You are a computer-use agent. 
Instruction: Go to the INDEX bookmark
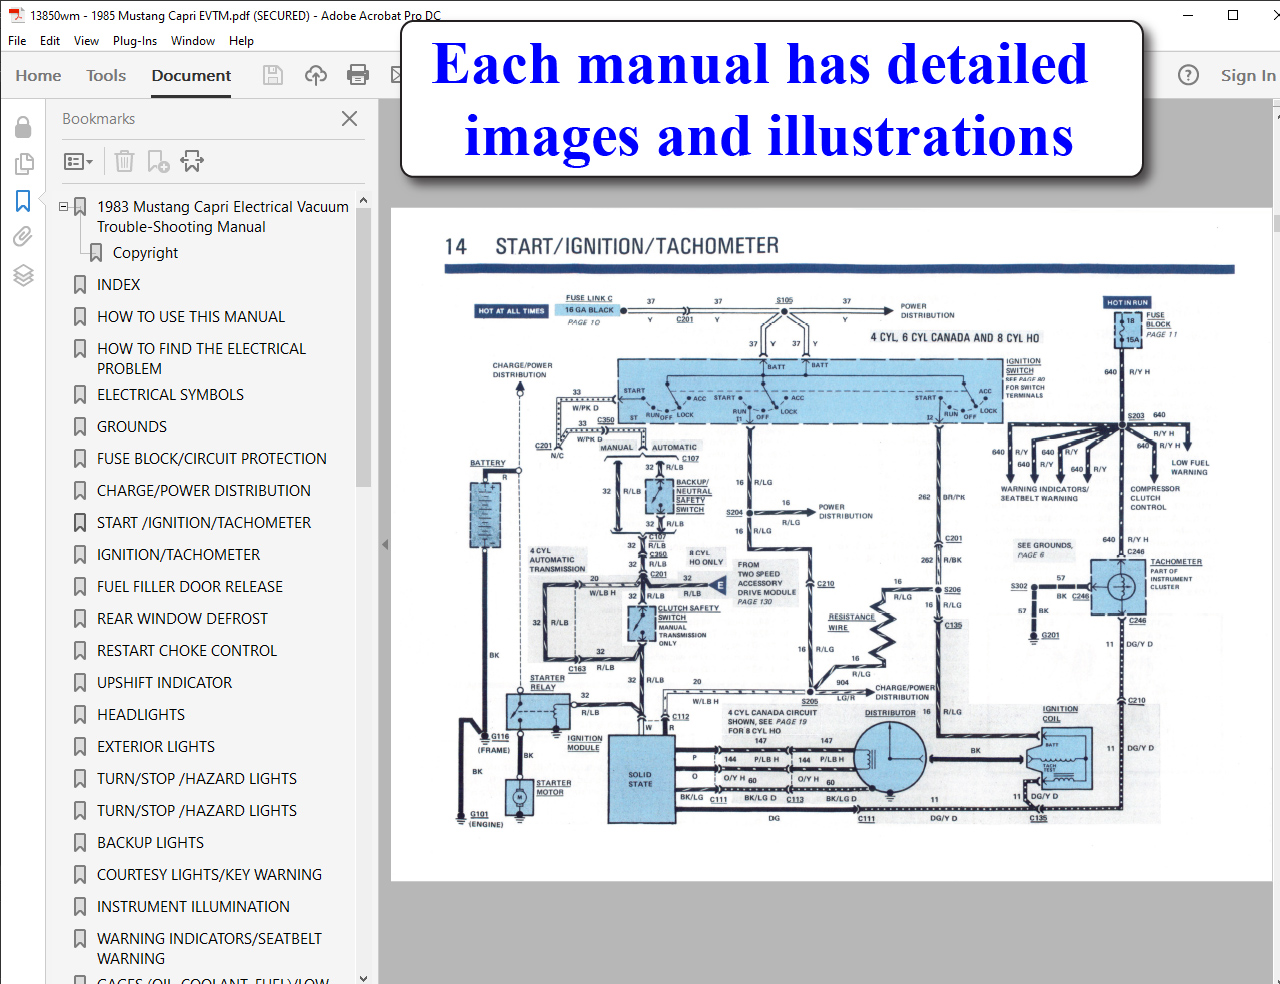tap(118, 285)
